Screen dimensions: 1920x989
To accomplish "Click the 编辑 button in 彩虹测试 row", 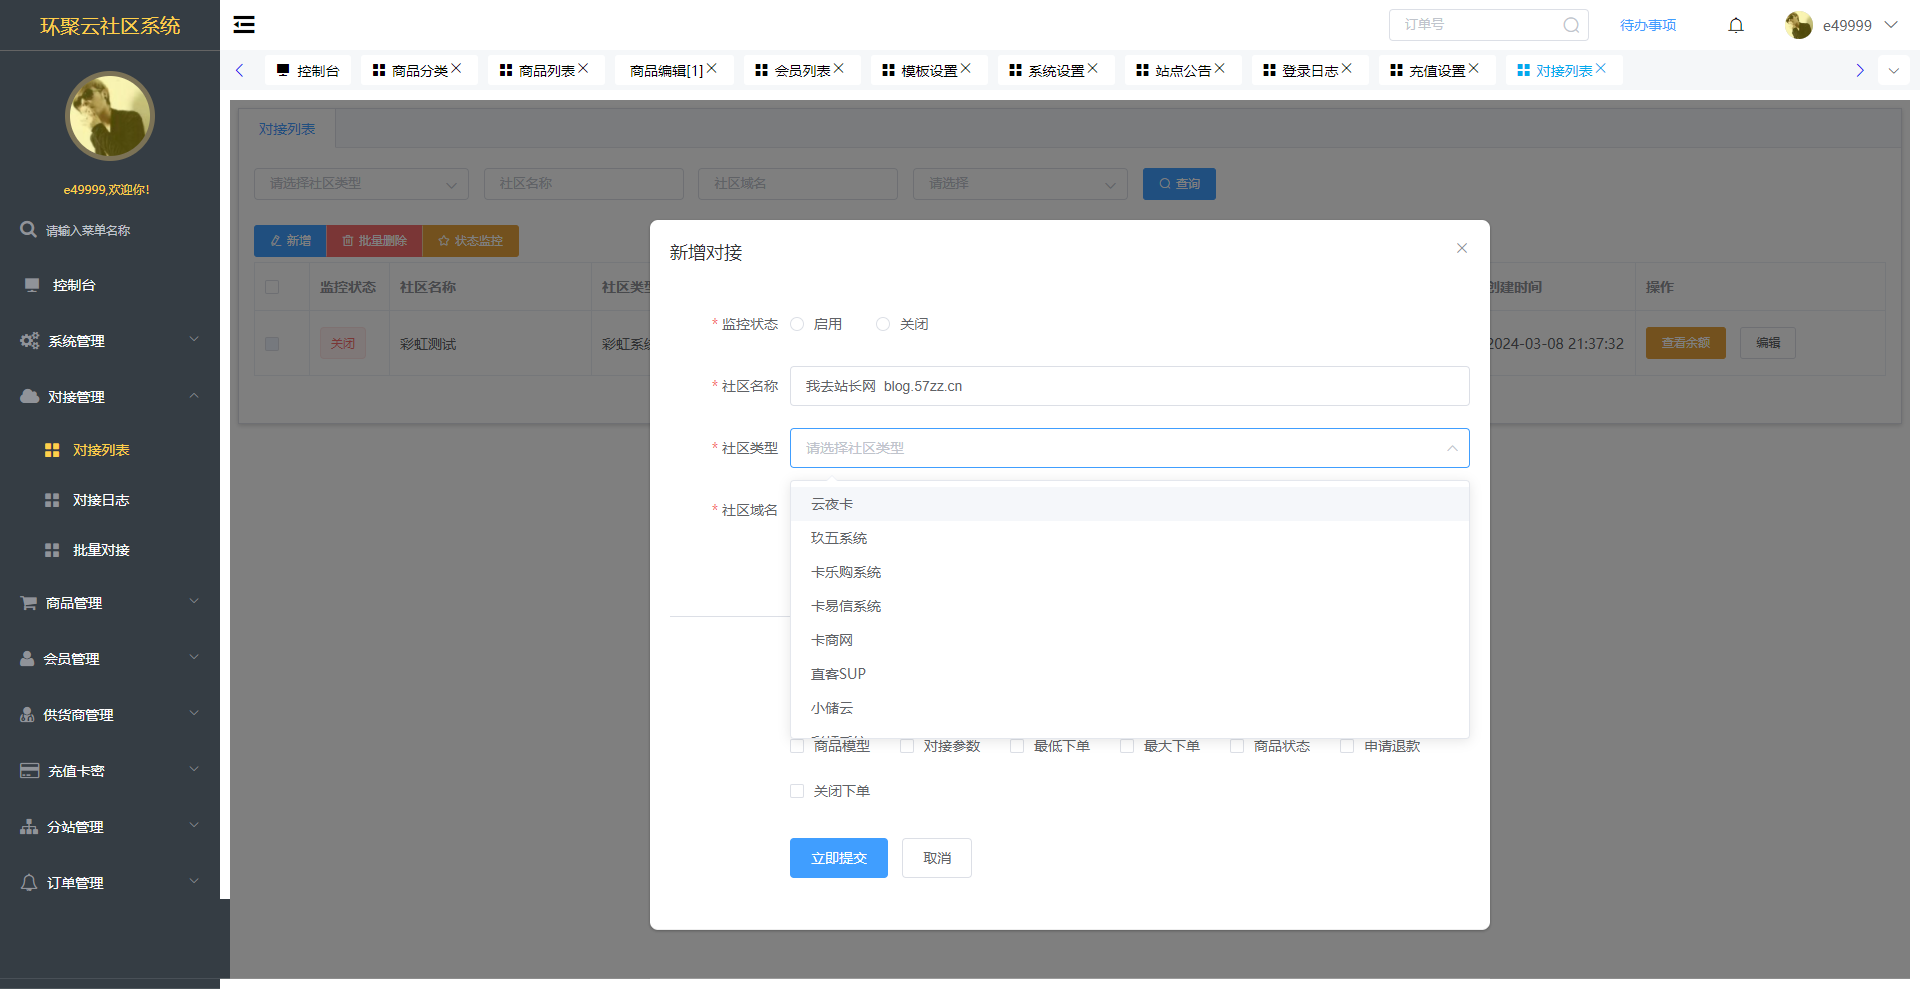I will click(1768, 343).
